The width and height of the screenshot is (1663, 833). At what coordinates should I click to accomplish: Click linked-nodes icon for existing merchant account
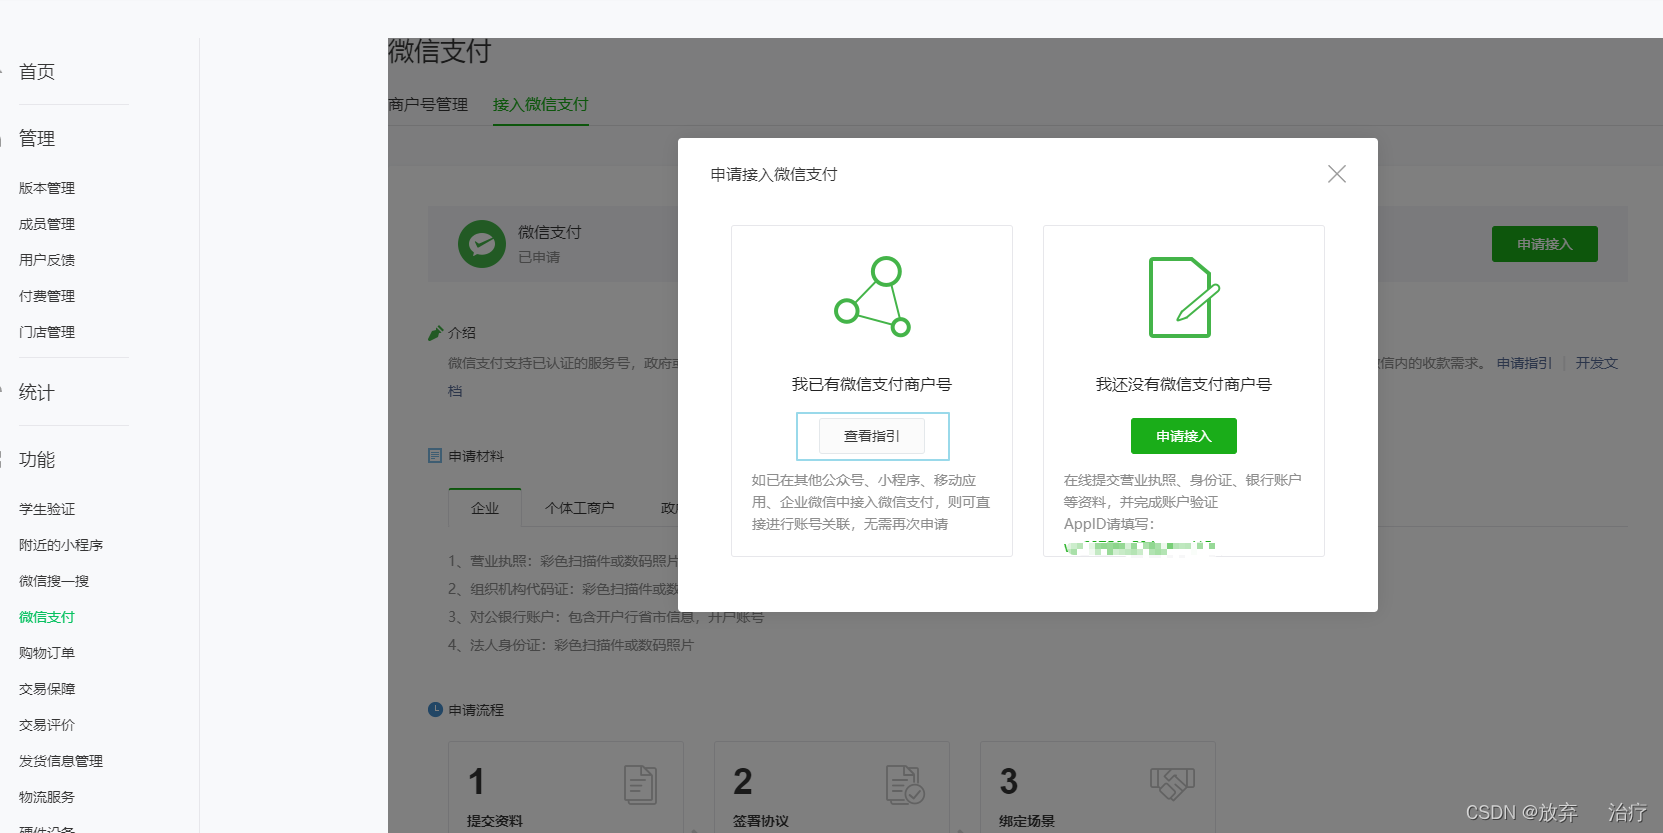click(873, 297)
